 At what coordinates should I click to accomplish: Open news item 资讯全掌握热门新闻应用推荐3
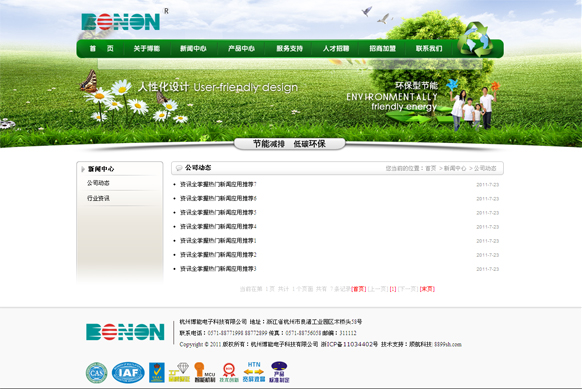218,269
